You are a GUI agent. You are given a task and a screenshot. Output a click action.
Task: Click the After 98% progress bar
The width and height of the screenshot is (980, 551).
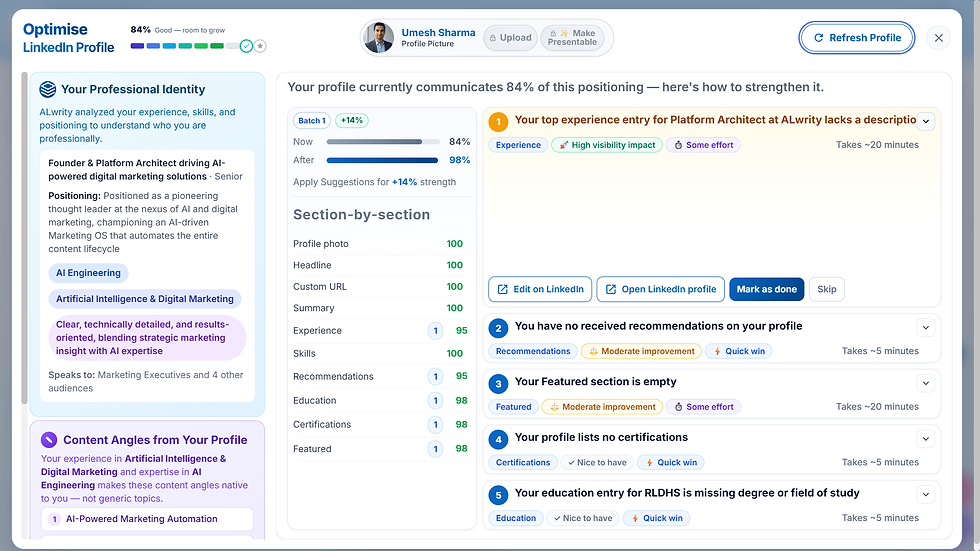pos(382,160)
